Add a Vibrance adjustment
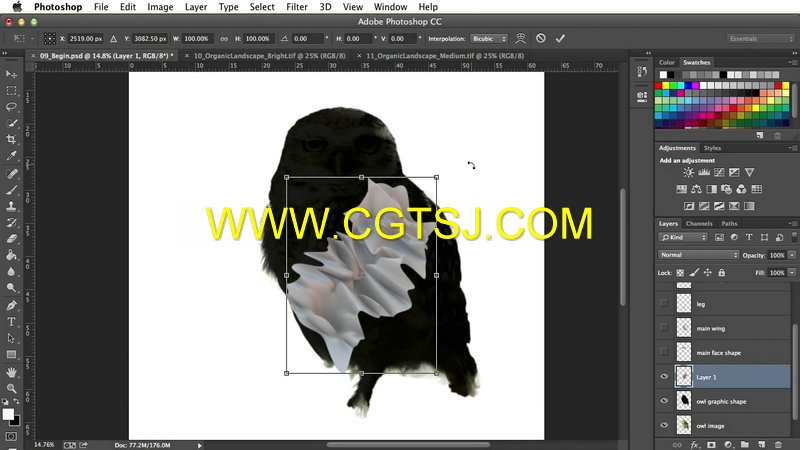800x450 pixels. pyautogui.click(x=749, y=172)
